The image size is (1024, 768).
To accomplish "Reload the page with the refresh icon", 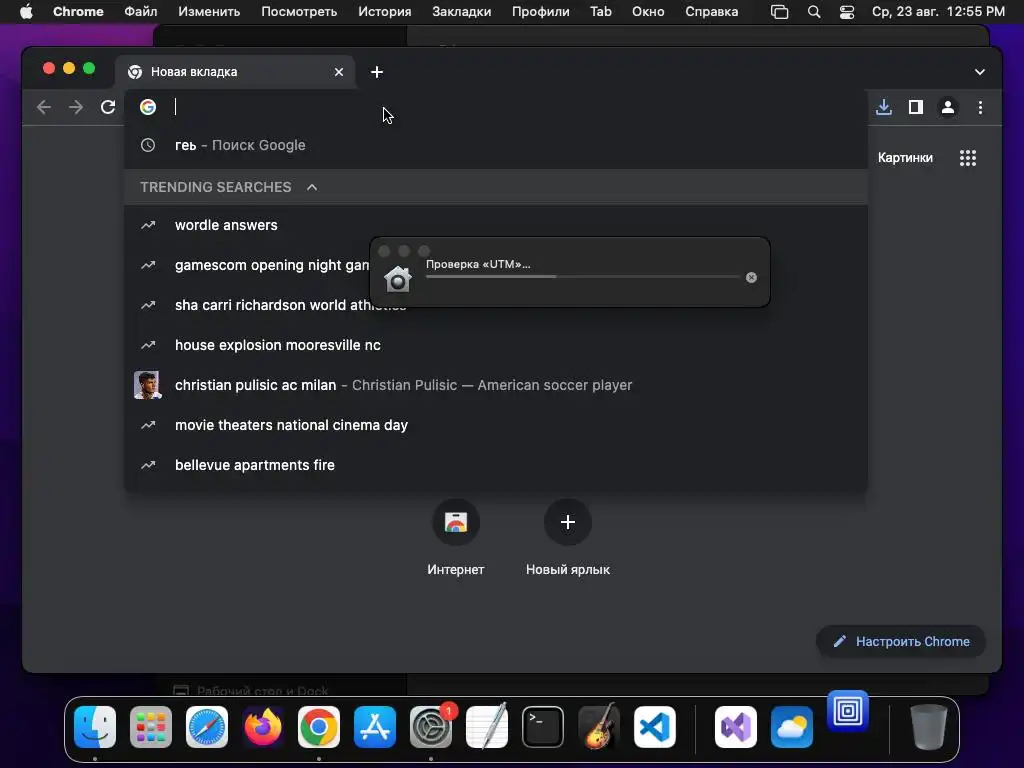I will (108, 107).
